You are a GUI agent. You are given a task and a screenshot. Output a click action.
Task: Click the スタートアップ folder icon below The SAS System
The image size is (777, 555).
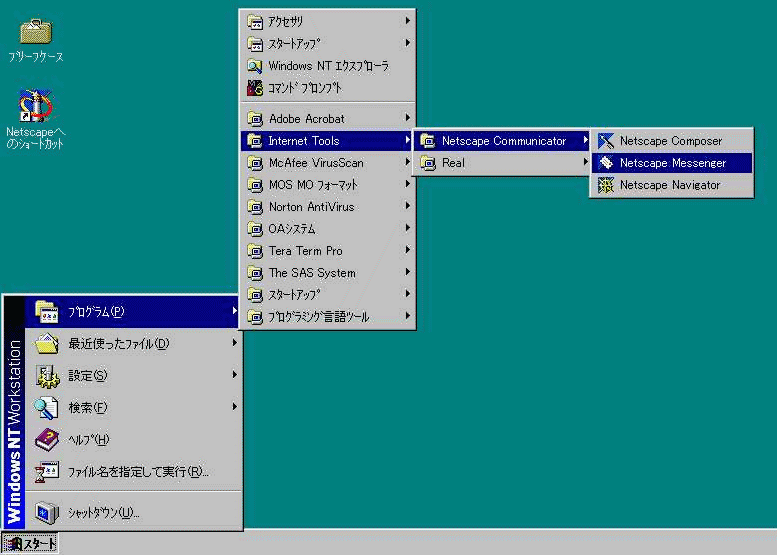tap(255, 295)
